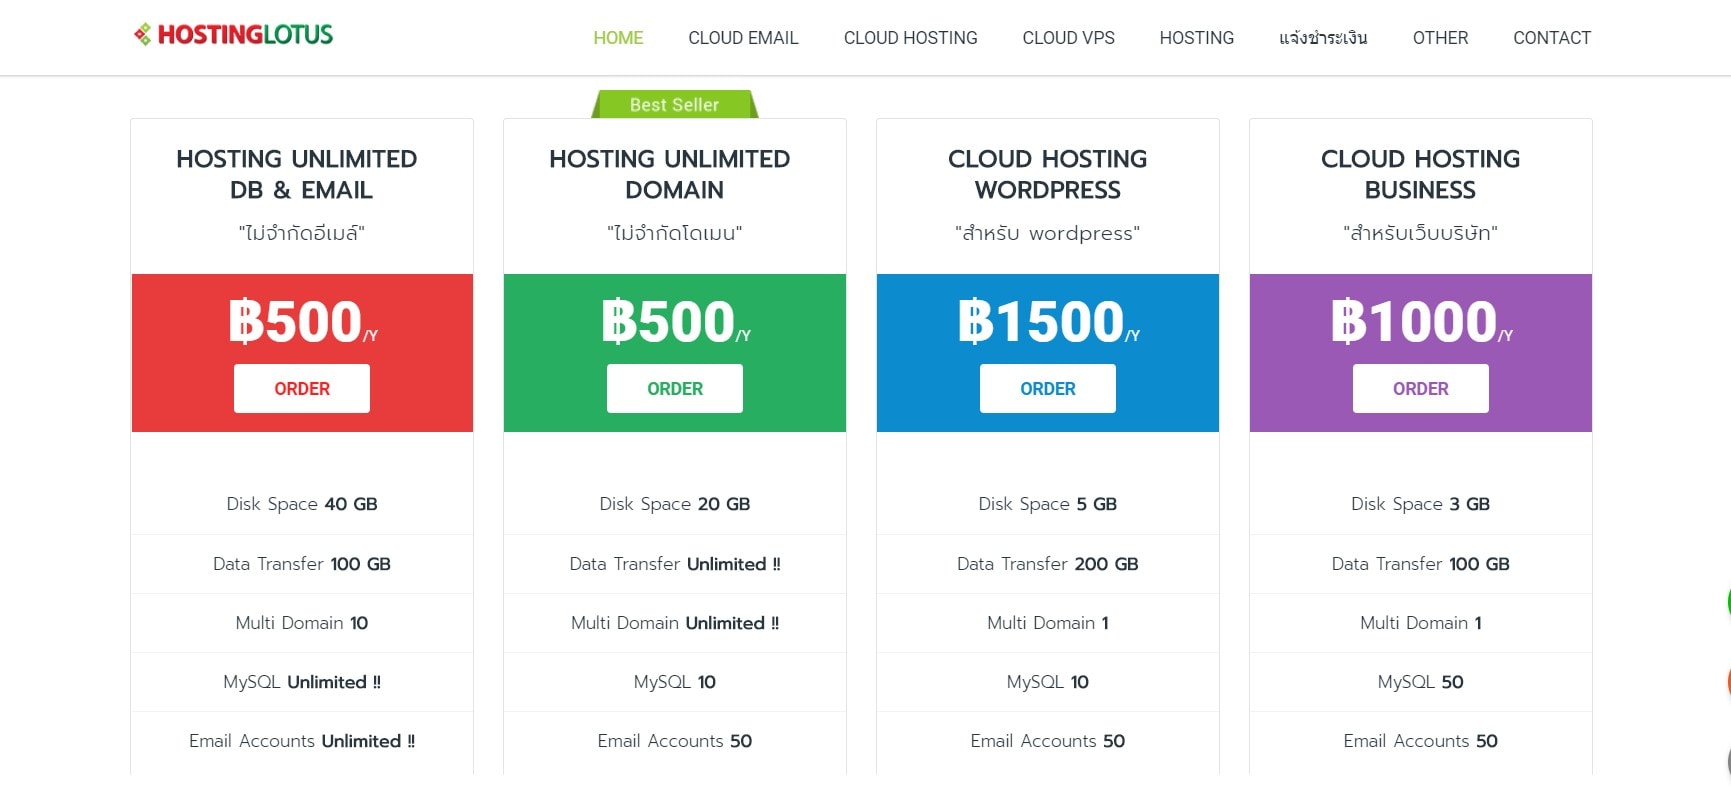Open the OTHER menu
The height and width of the screenshot is (807, 1731).
[x=1440, y=38]
